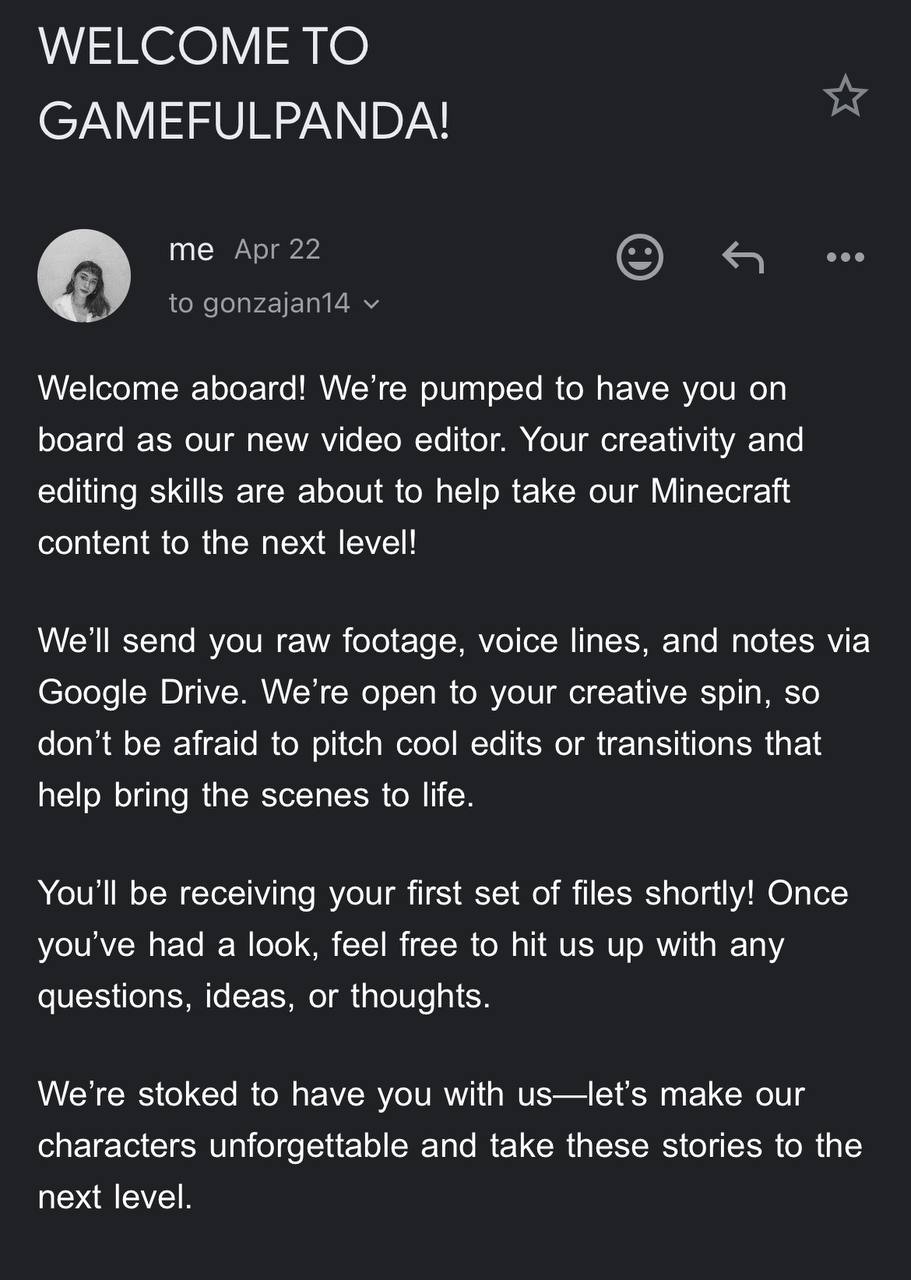This screenshot has height=1280, width=911.
Task: Tap the sender's profile picture
Action: [84, 276]
